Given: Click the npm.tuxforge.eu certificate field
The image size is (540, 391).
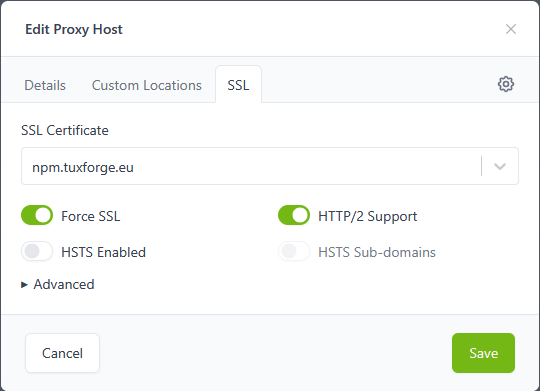Looking at the screenshot, I should pyautogui.click(x=270, y=166).
